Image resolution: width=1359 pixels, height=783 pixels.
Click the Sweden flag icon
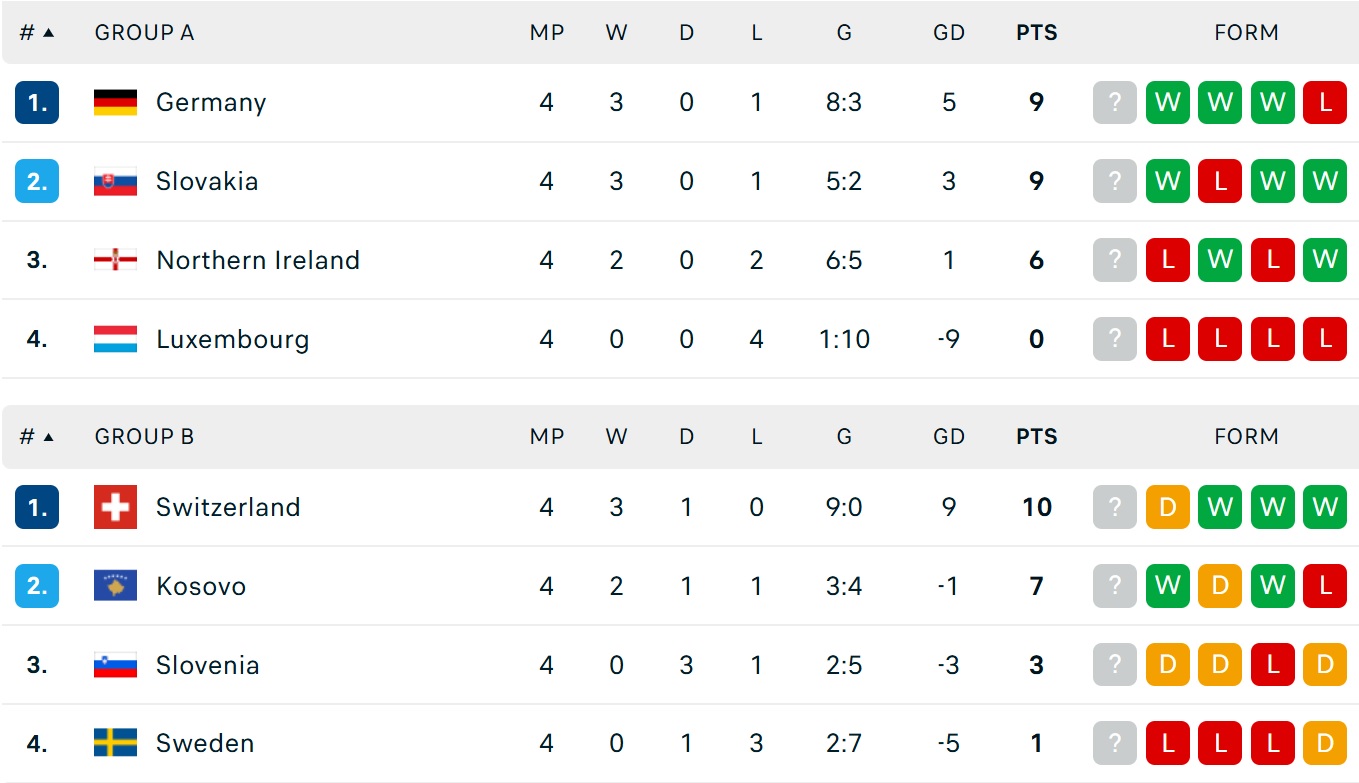point(115,743)
